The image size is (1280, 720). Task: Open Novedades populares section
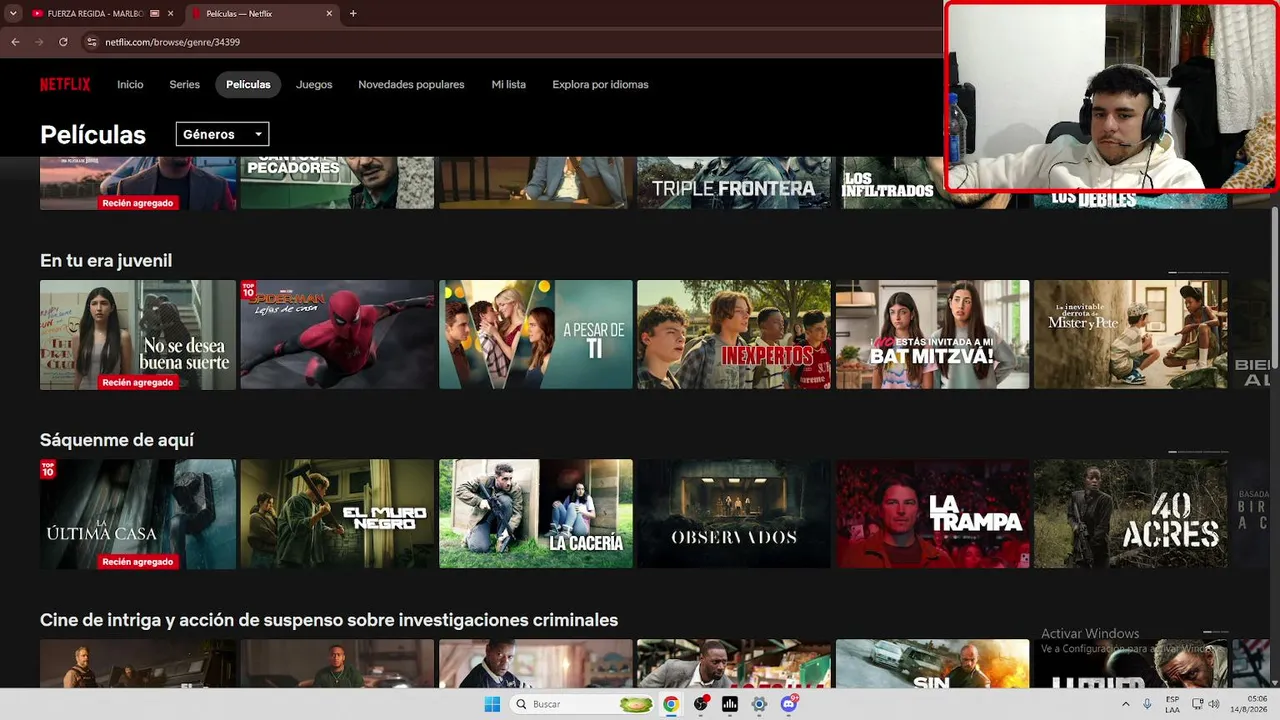(x=411, y=85)
